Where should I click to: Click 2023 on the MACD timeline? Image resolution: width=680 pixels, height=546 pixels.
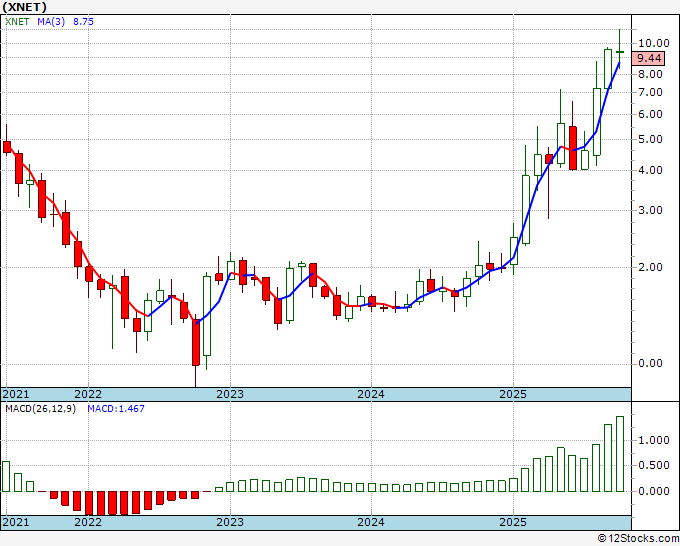point(230,522)
